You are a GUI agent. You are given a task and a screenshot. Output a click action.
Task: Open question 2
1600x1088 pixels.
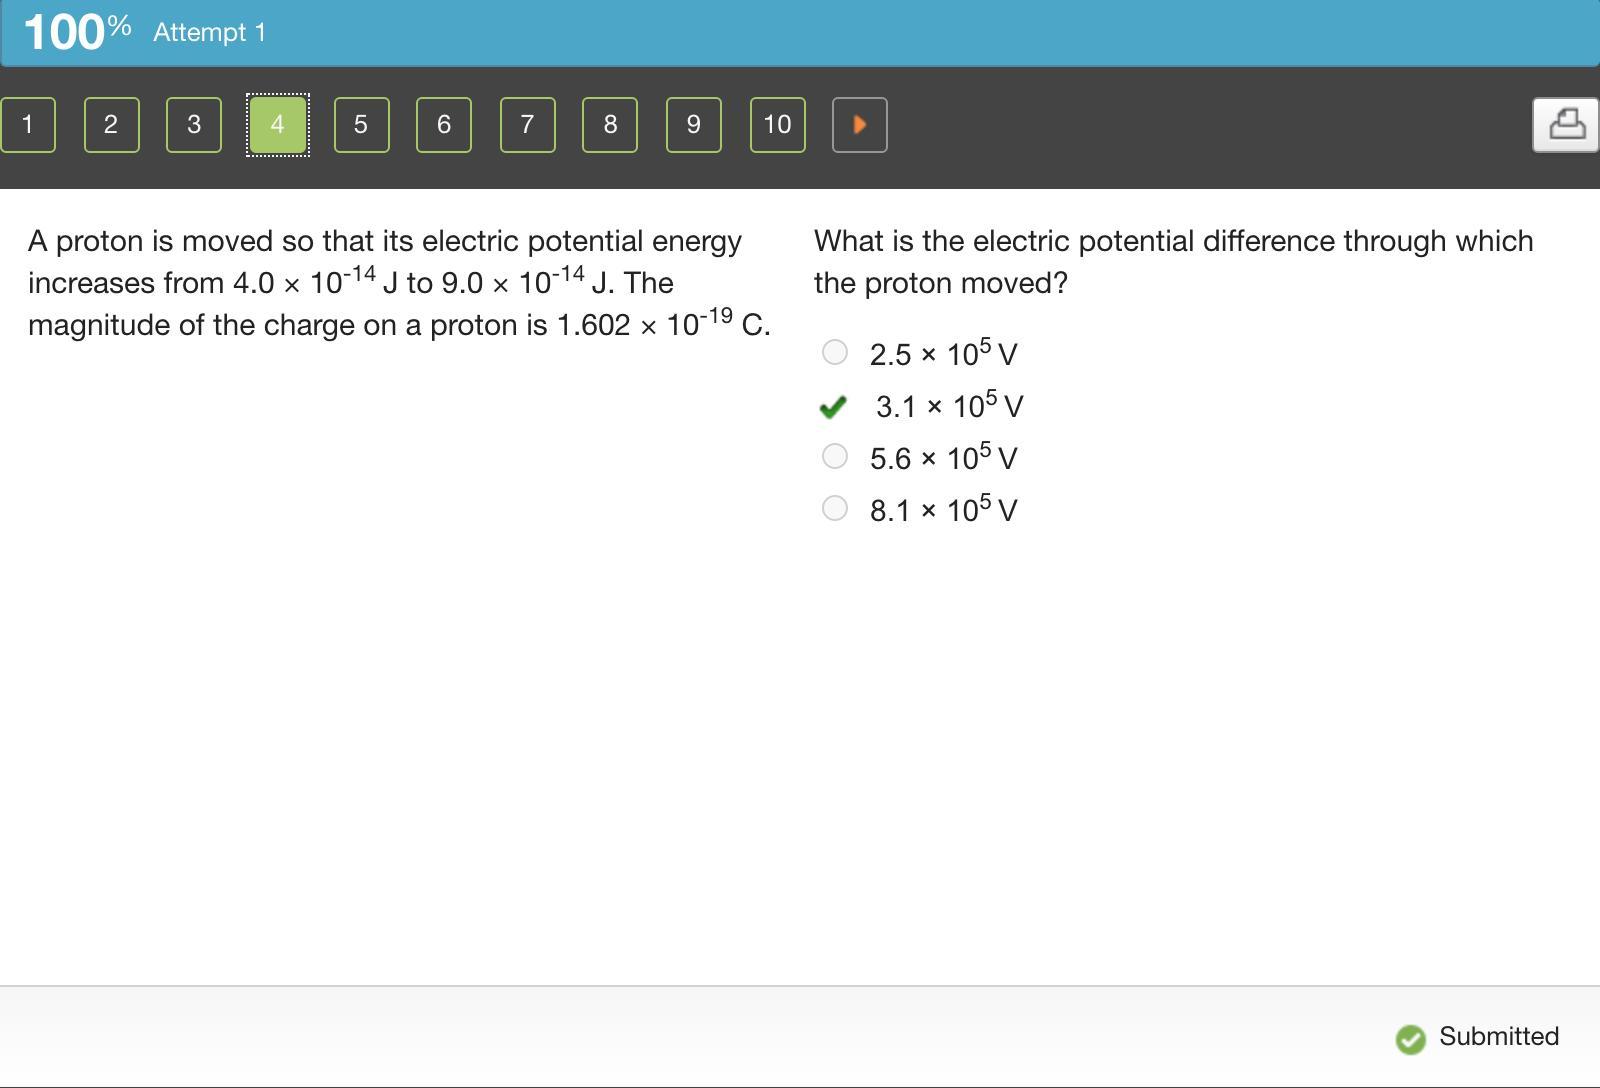tap(111, 125)
